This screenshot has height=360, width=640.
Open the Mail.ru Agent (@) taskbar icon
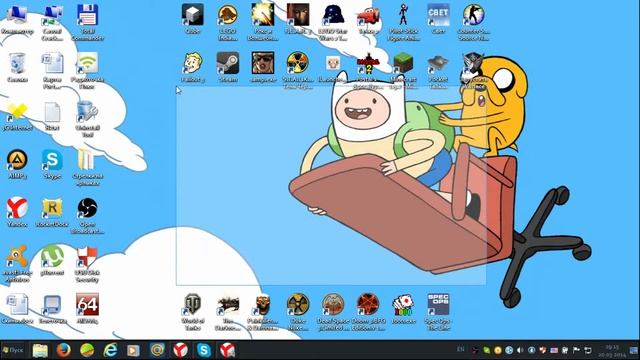[x=157, y=350]
